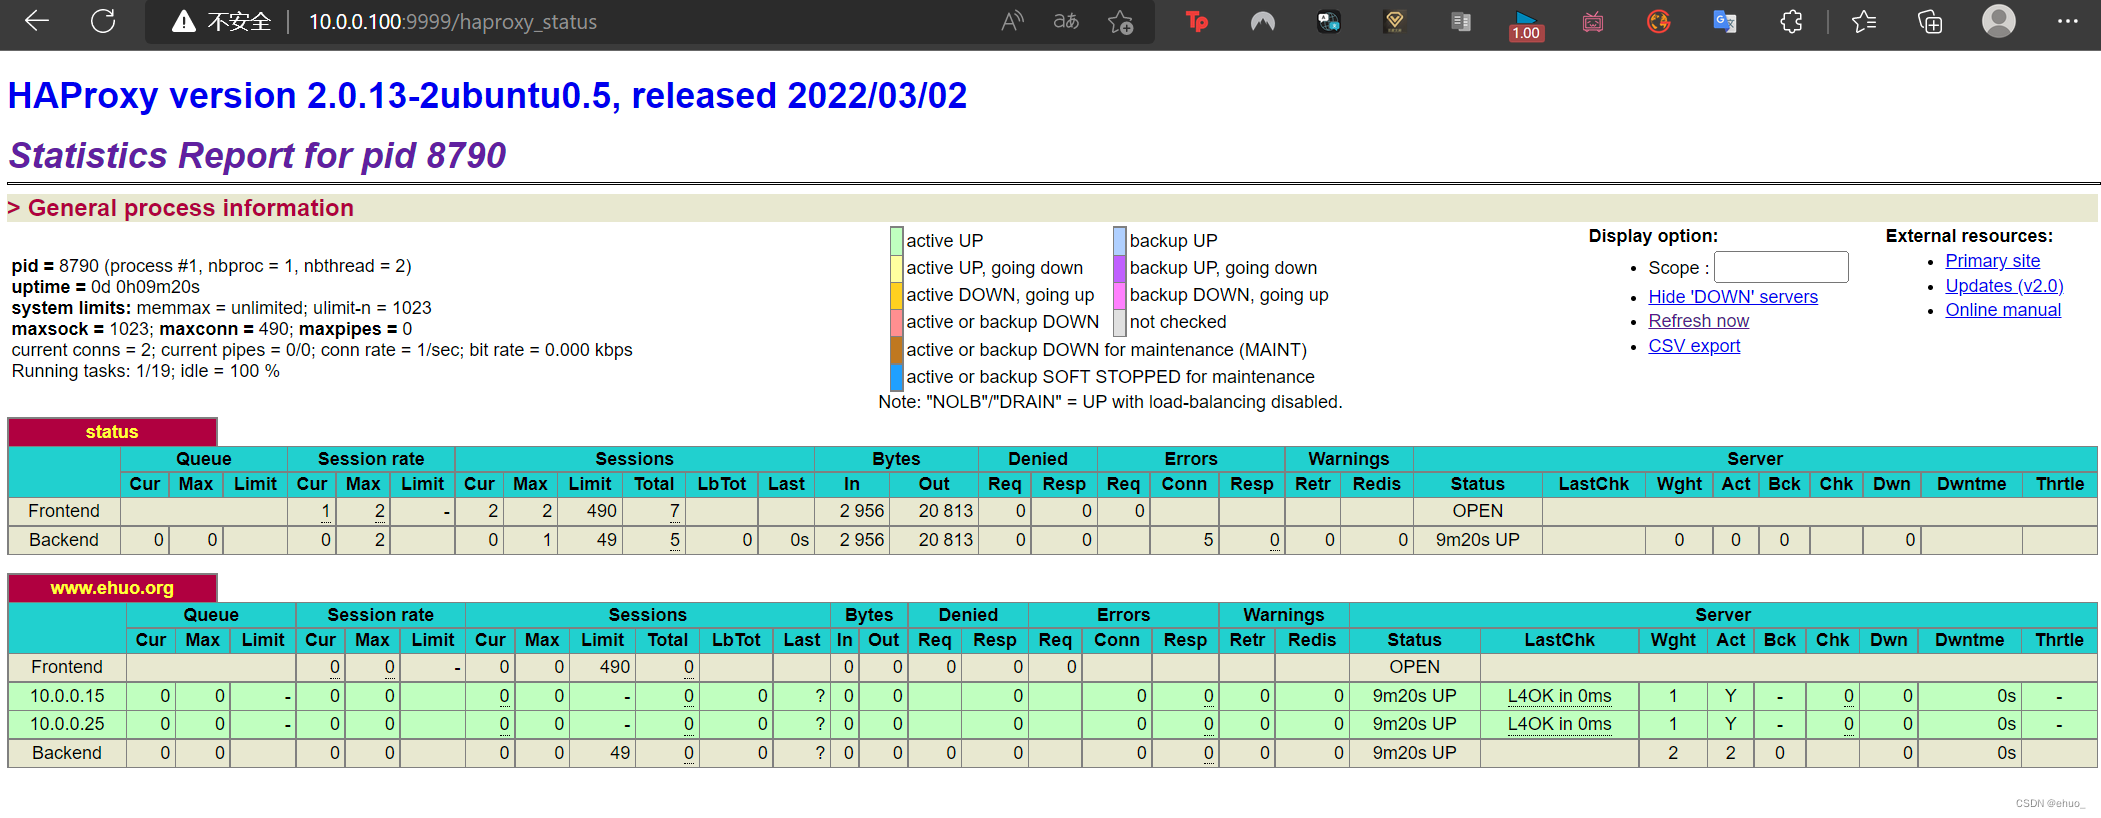
Task: Open the Online manual link
Action: point(2003,310)
